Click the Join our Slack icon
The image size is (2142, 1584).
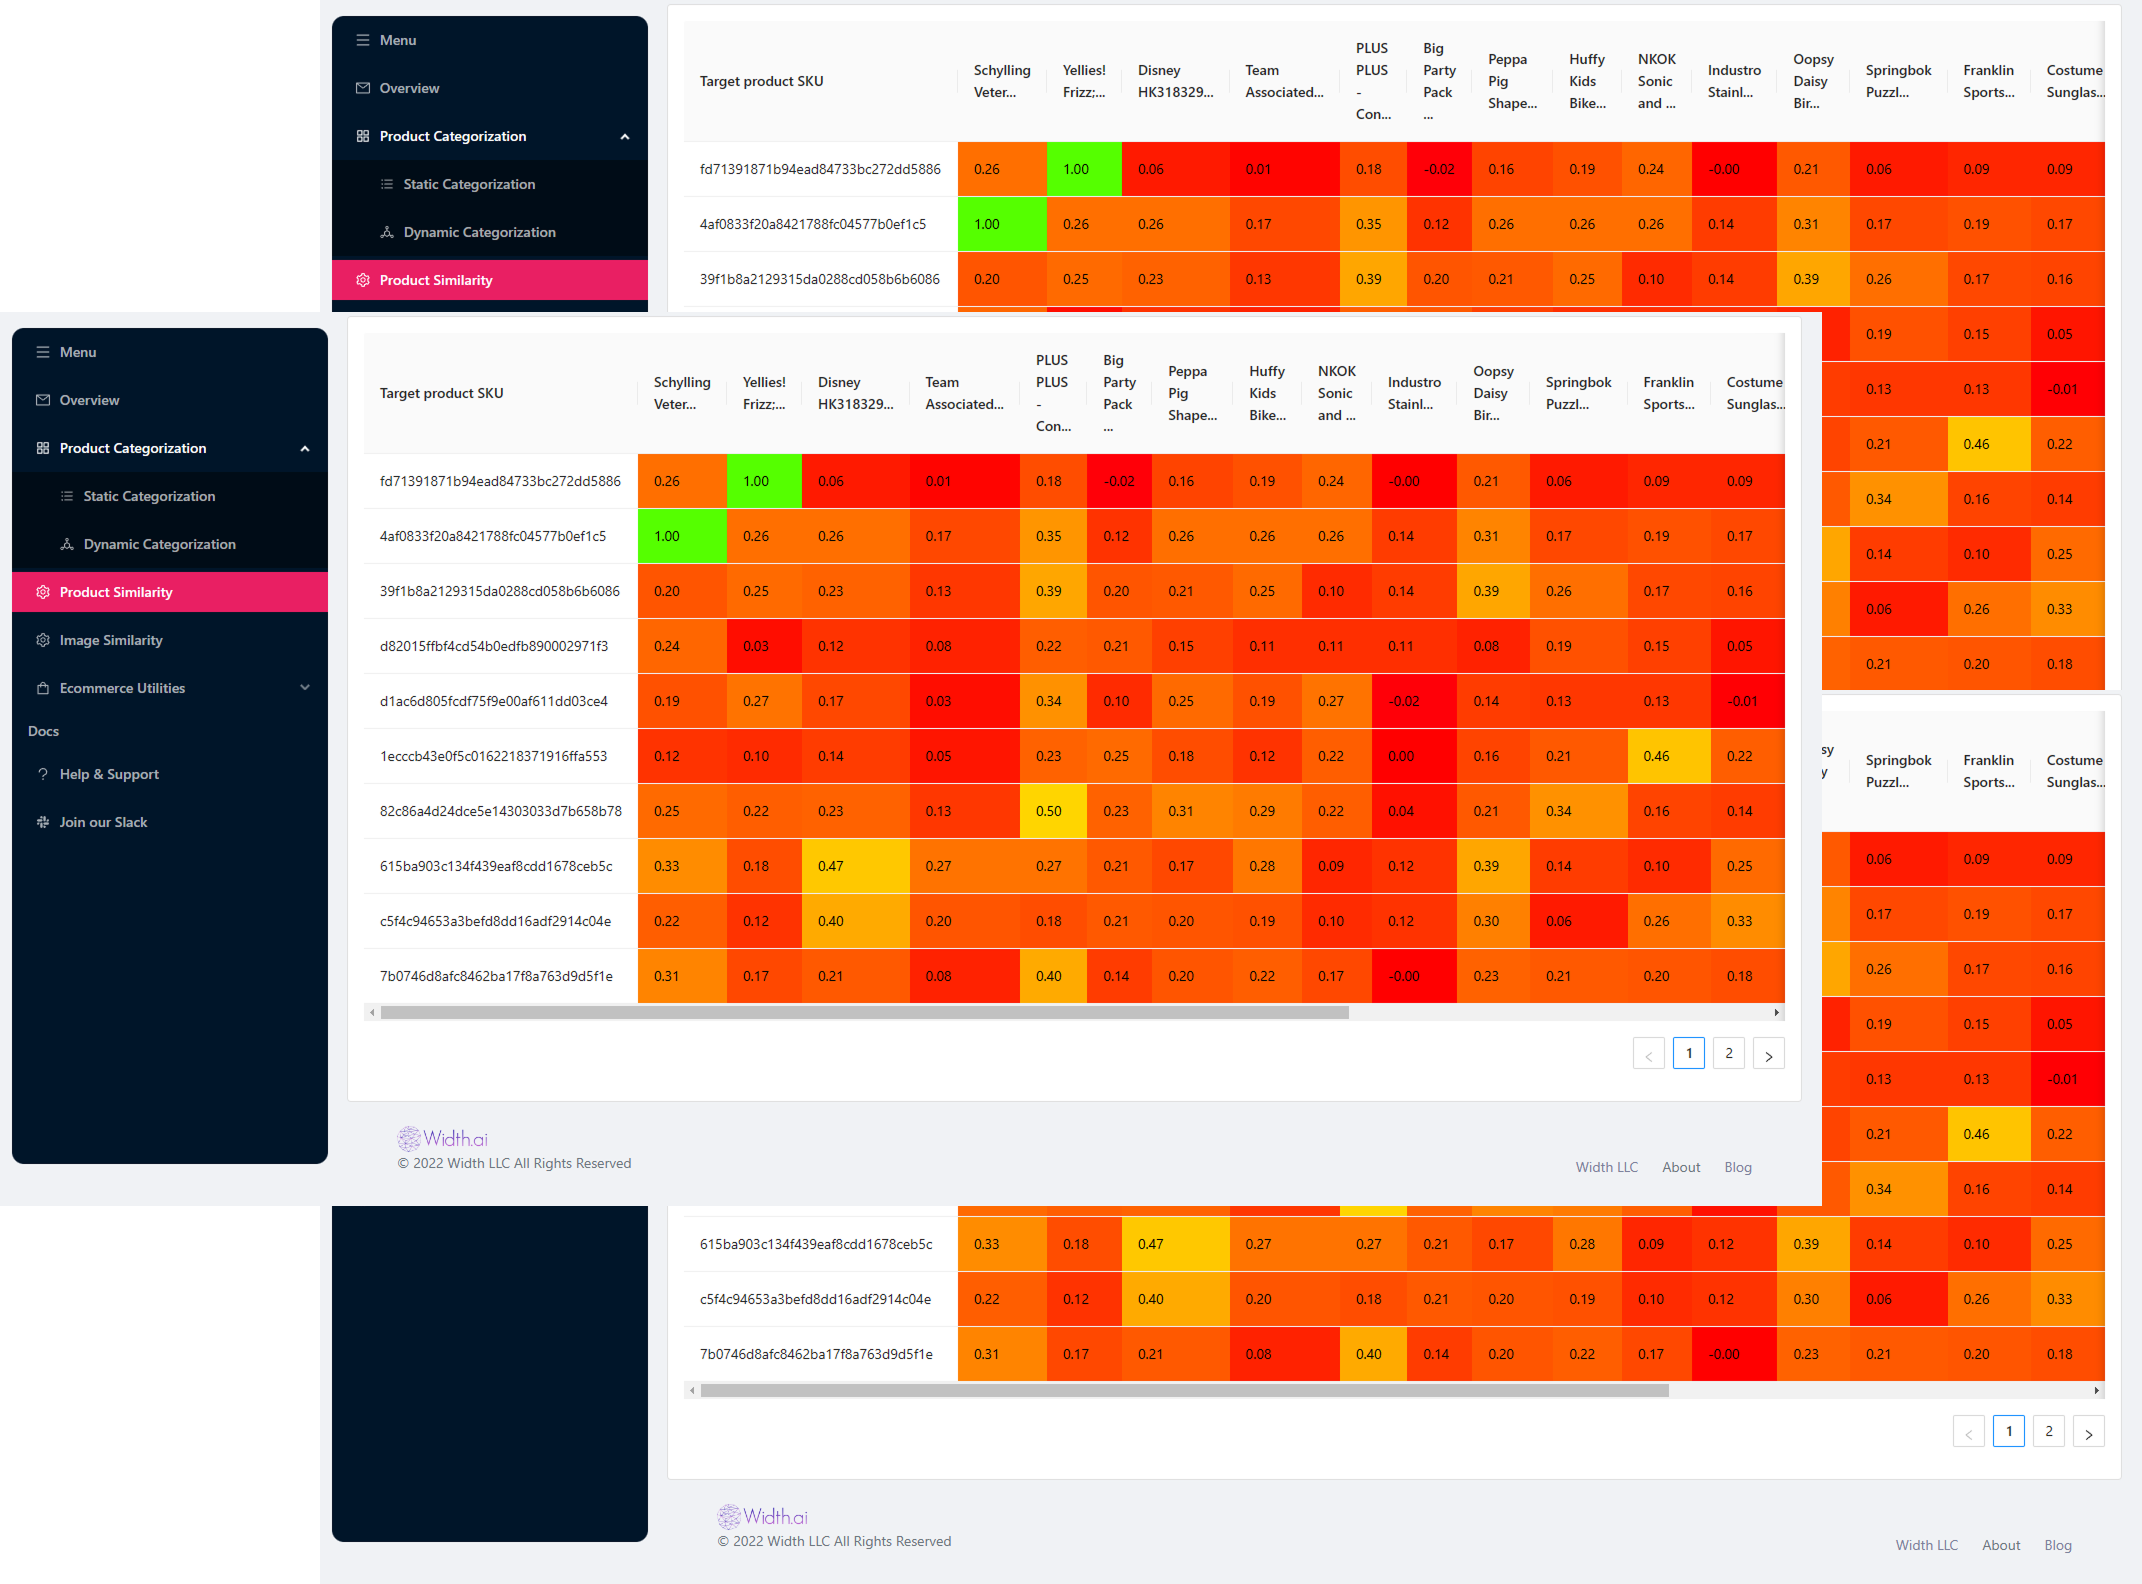[x=43, y=822]
